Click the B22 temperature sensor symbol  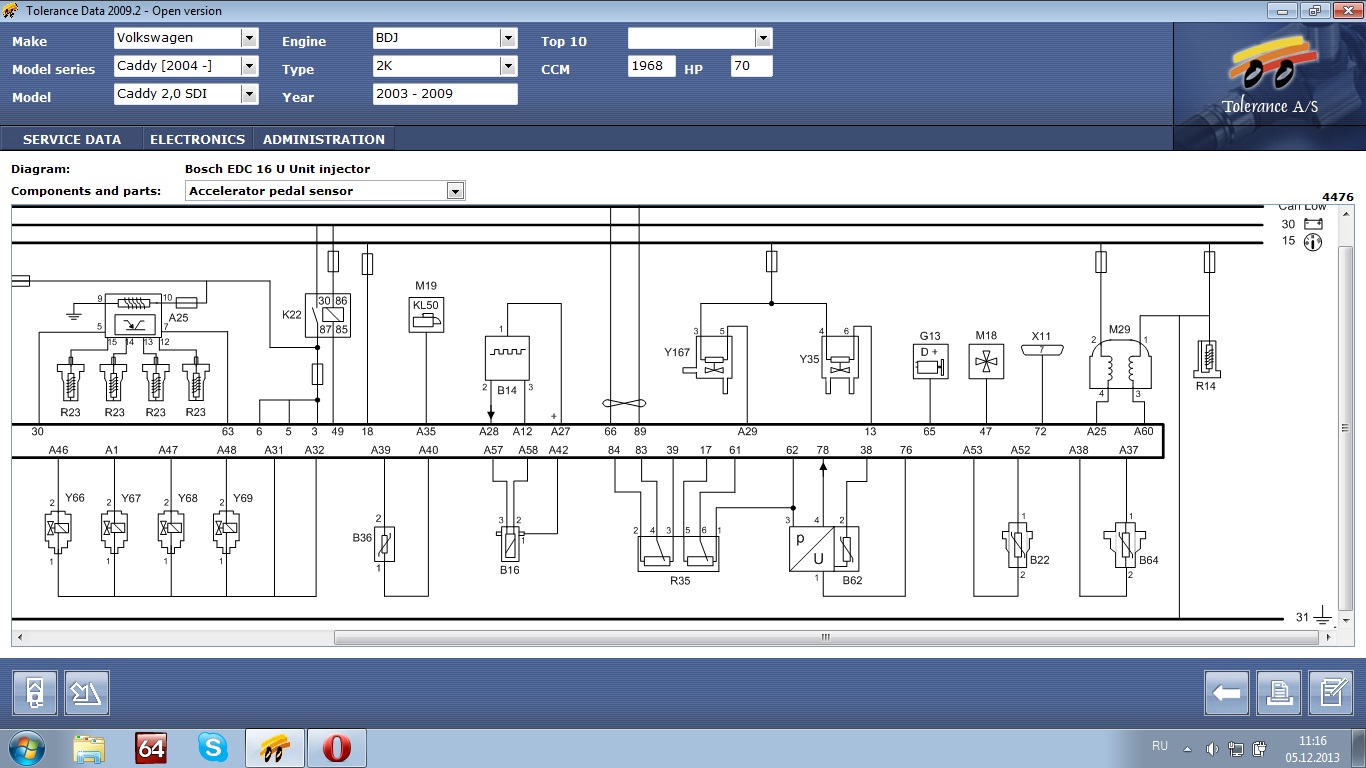point(1016,545)
